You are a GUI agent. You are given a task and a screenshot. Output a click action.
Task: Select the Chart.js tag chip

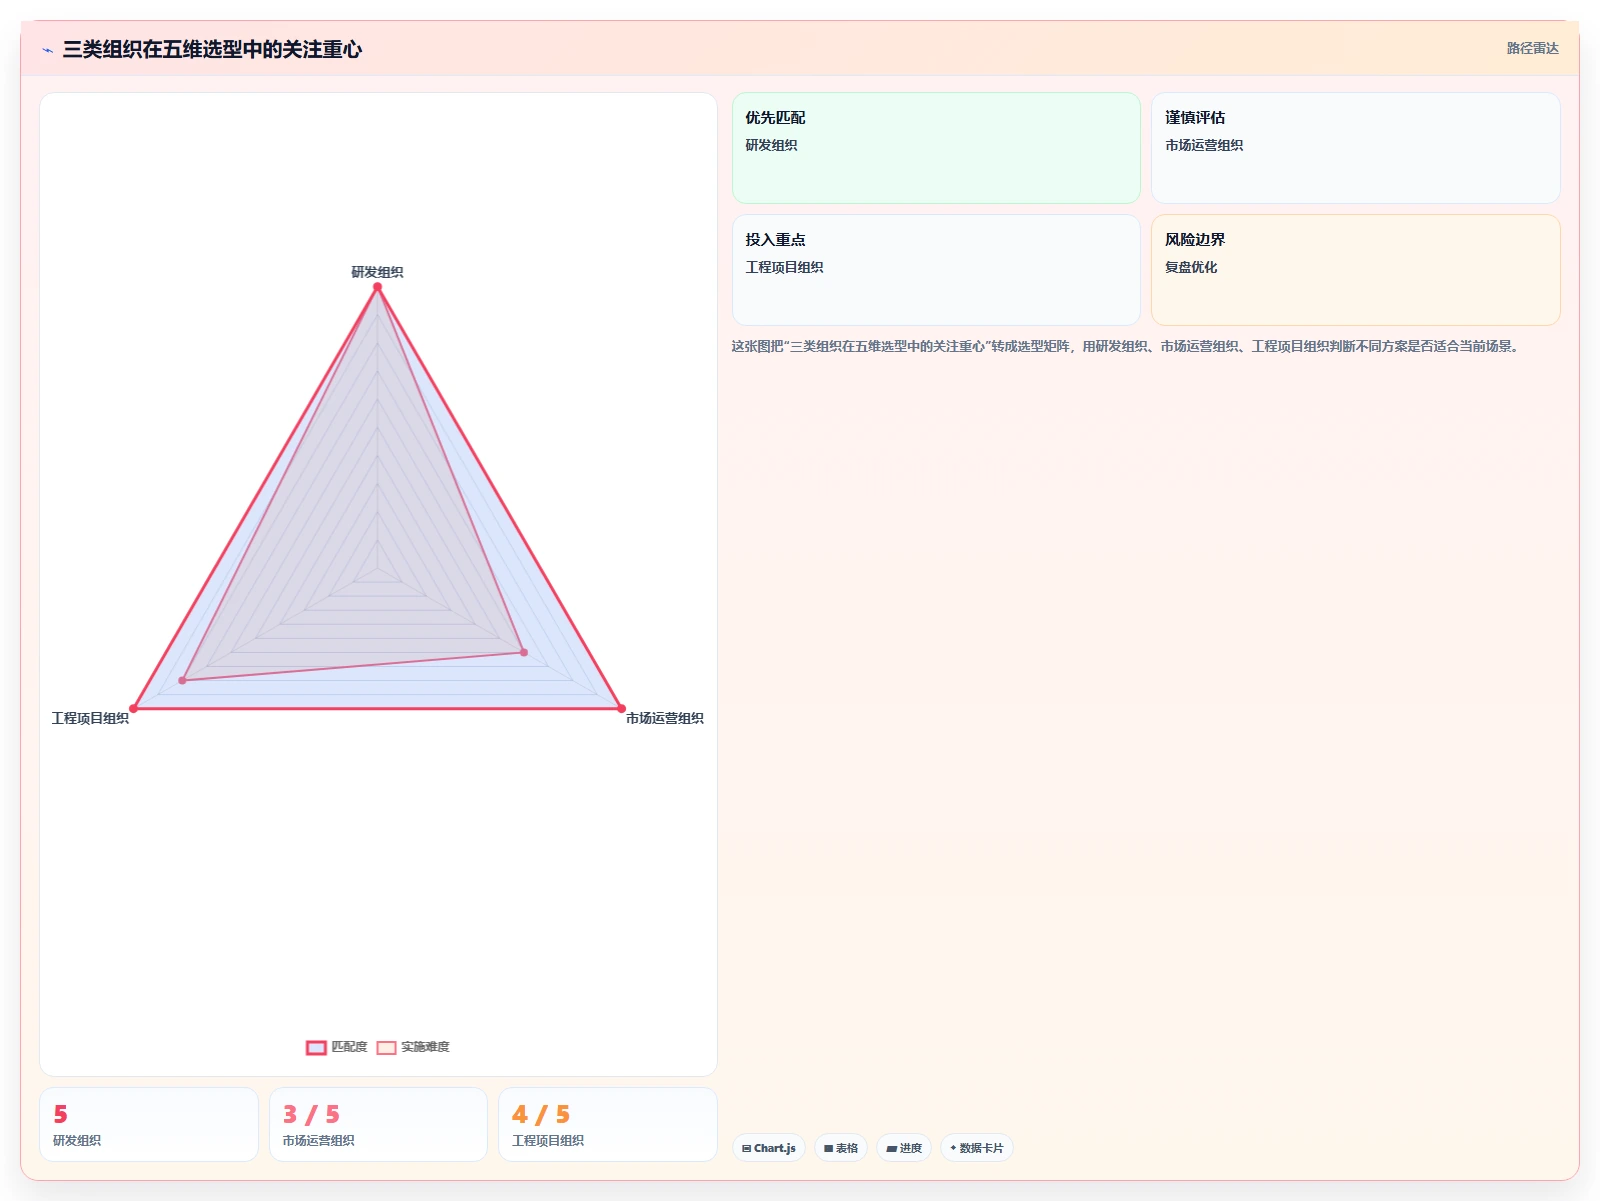[769, 1148]
